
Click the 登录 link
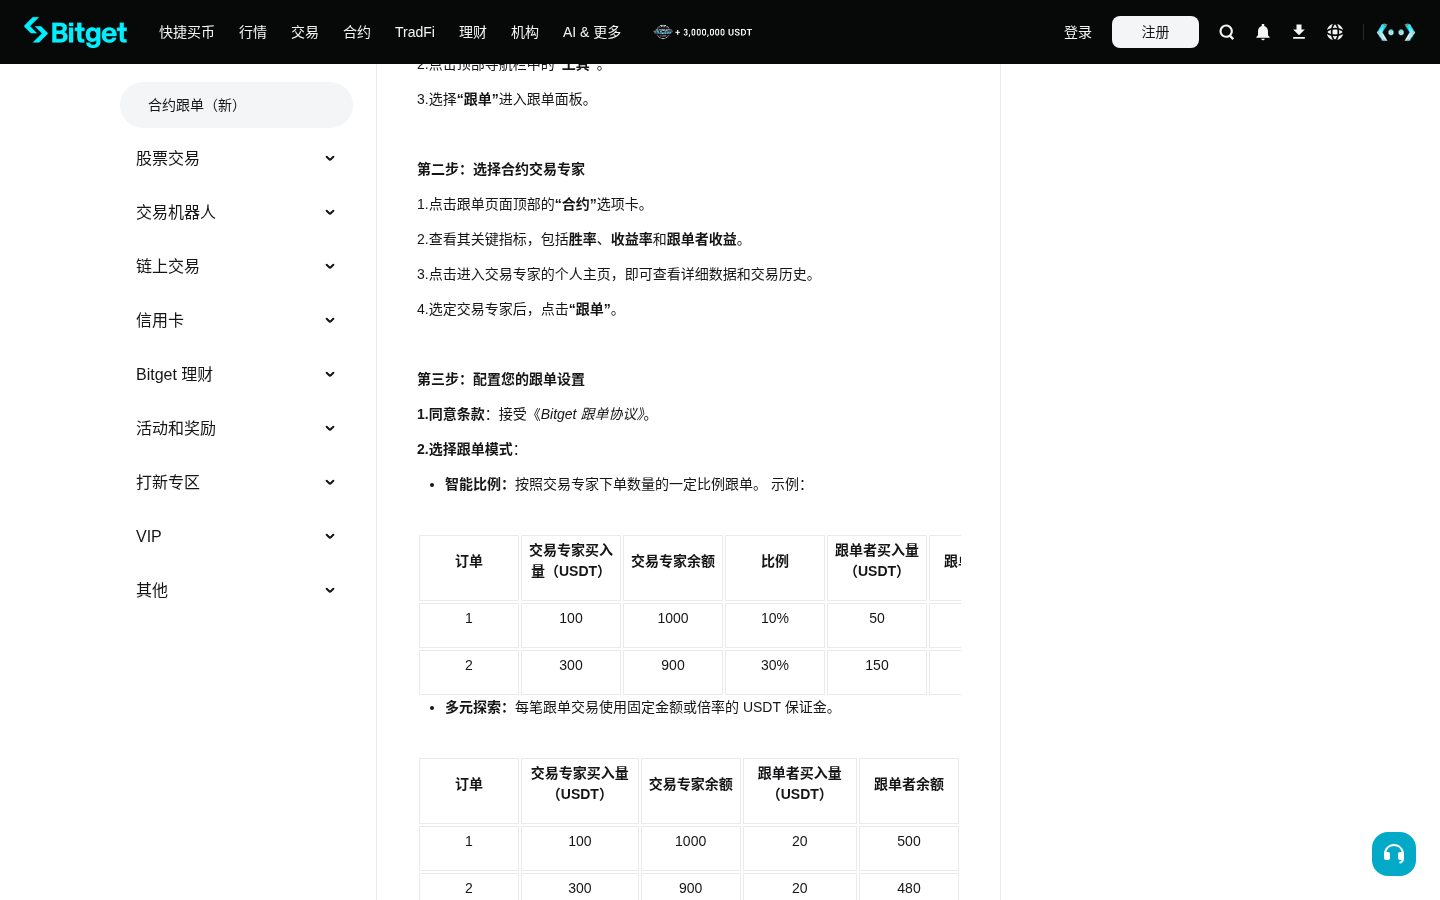coord(1078,32)
